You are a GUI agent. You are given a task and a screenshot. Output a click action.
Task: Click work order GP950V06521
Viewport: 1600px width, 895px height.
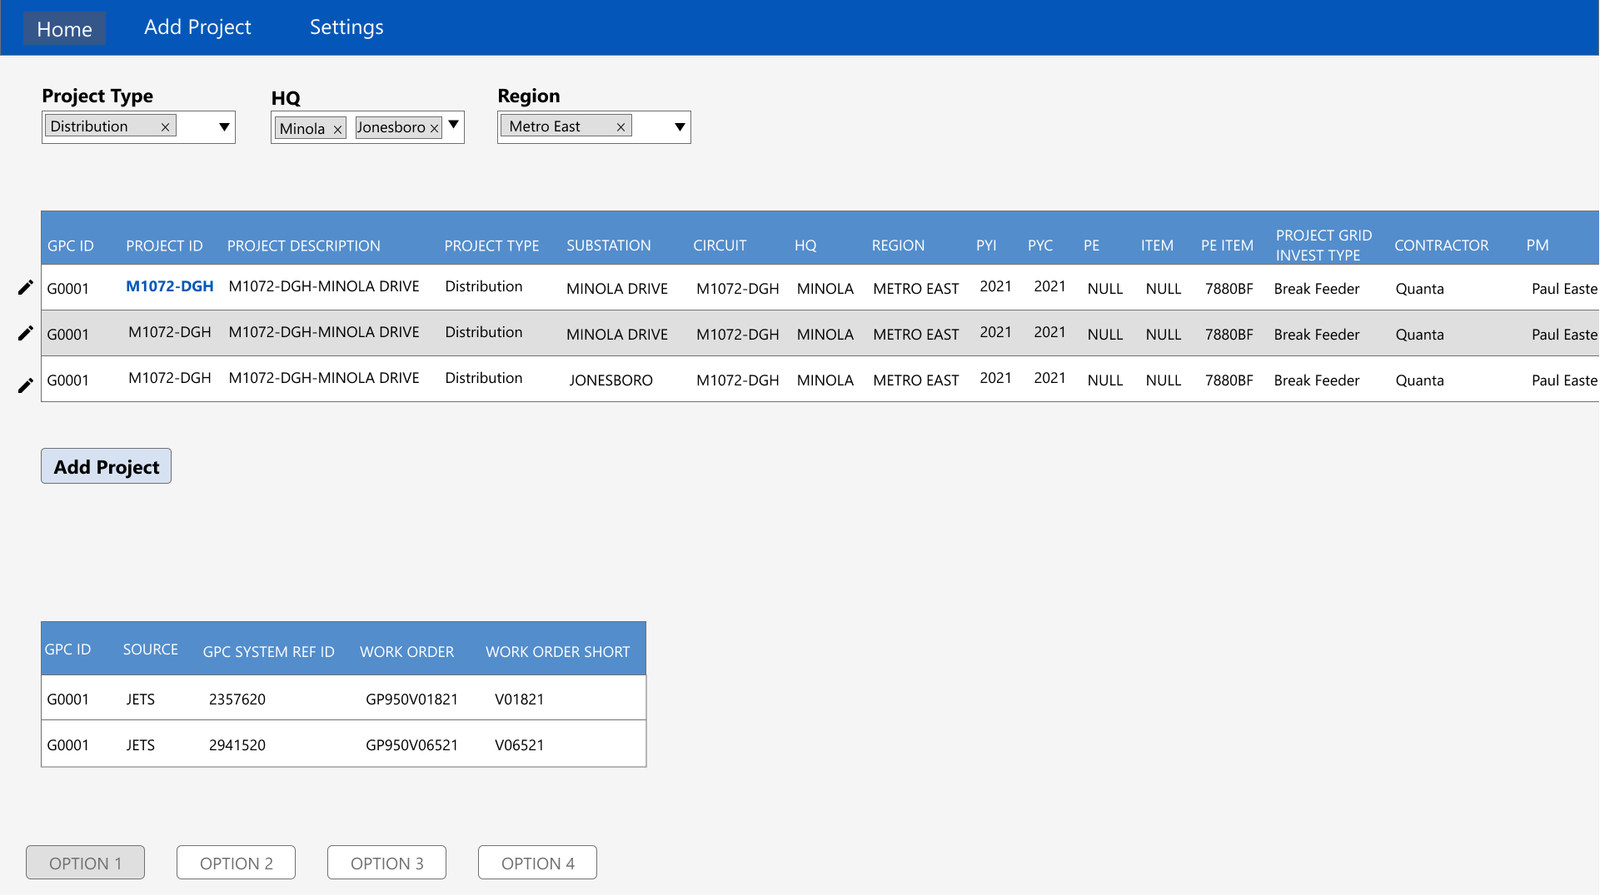click(x=411, y=745)
